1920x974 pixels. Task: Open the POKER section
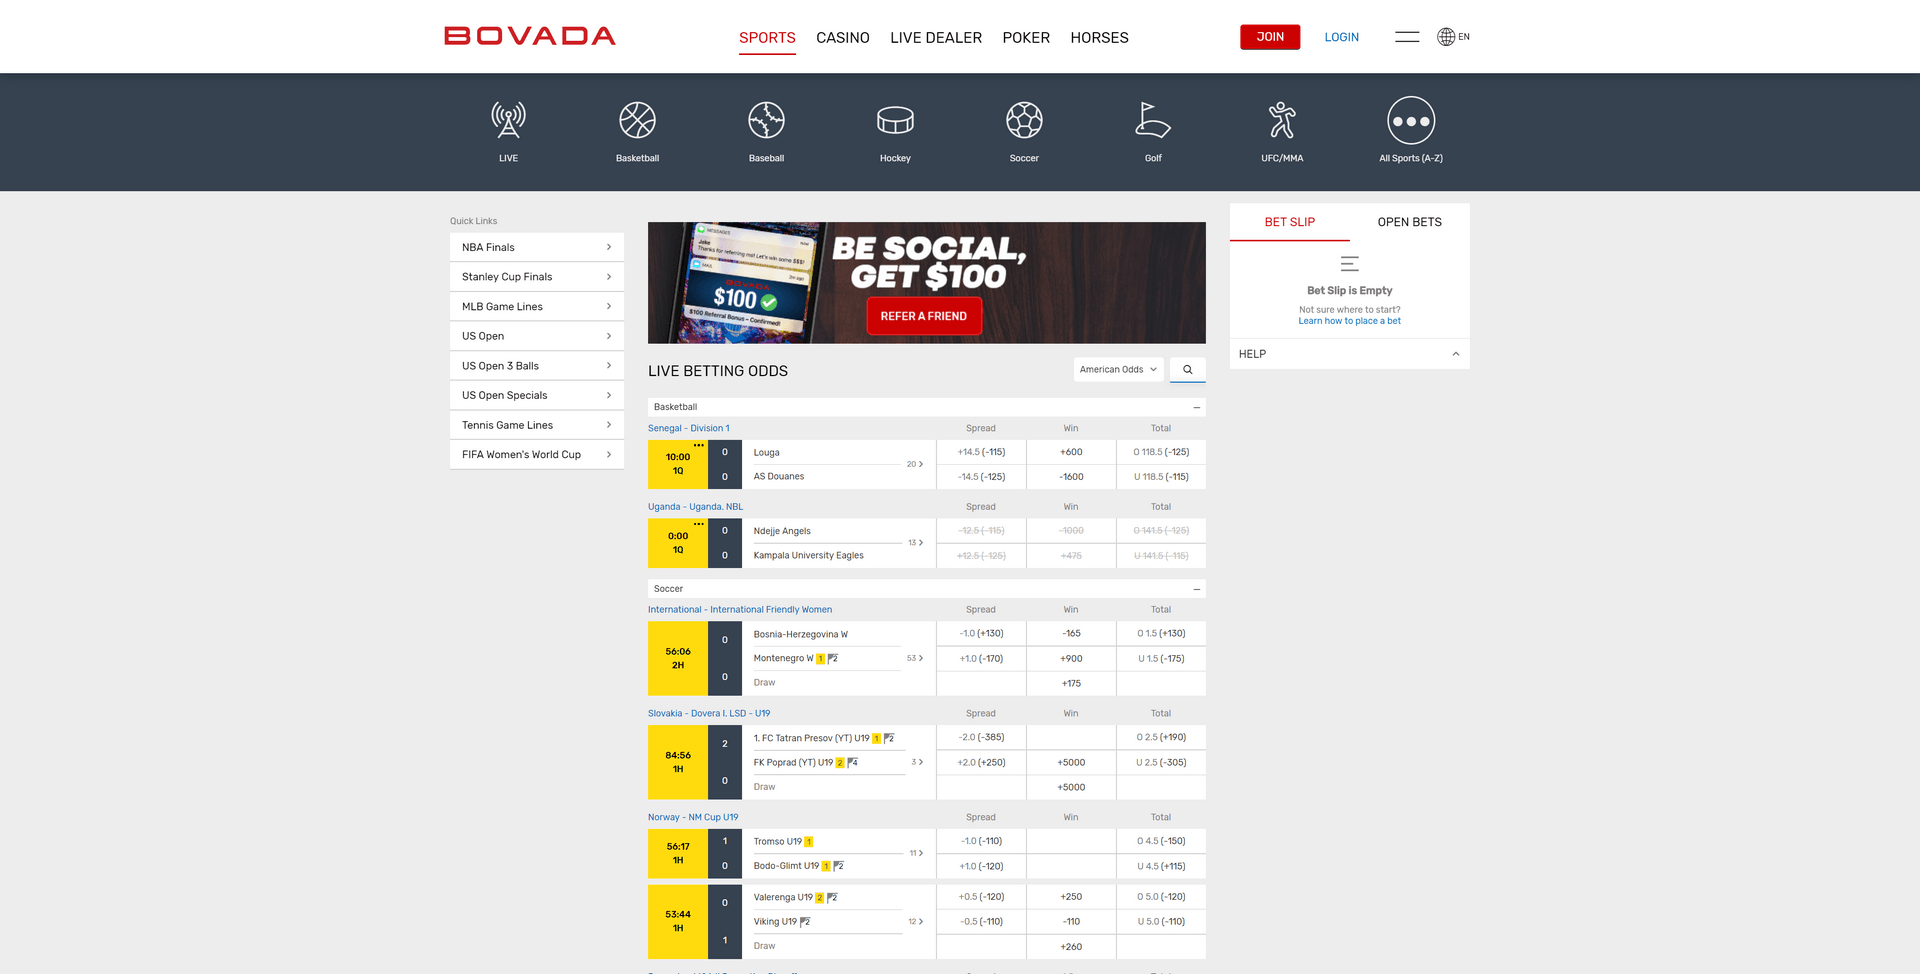point(1026,38)
